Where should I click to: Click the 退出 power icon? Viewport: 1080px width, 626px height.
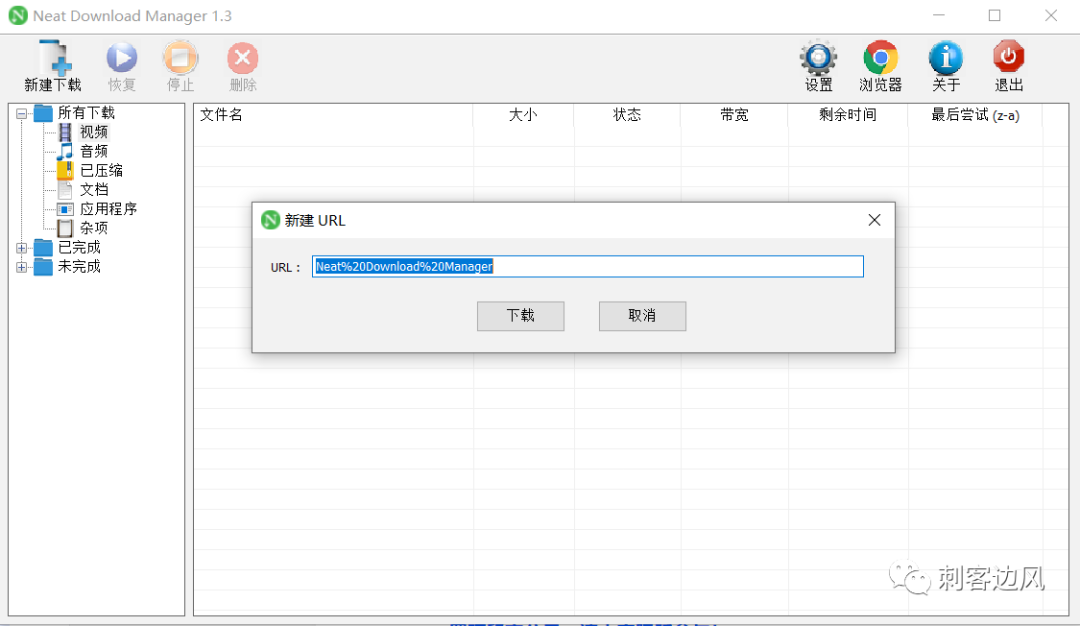click(1008, 56)
